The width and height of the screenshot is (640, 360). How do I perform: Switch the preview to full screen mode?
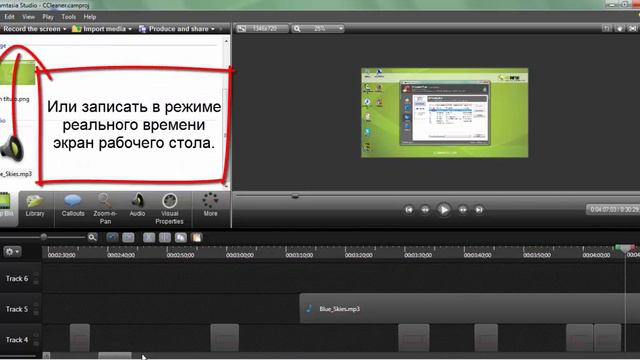click(632, 29)
